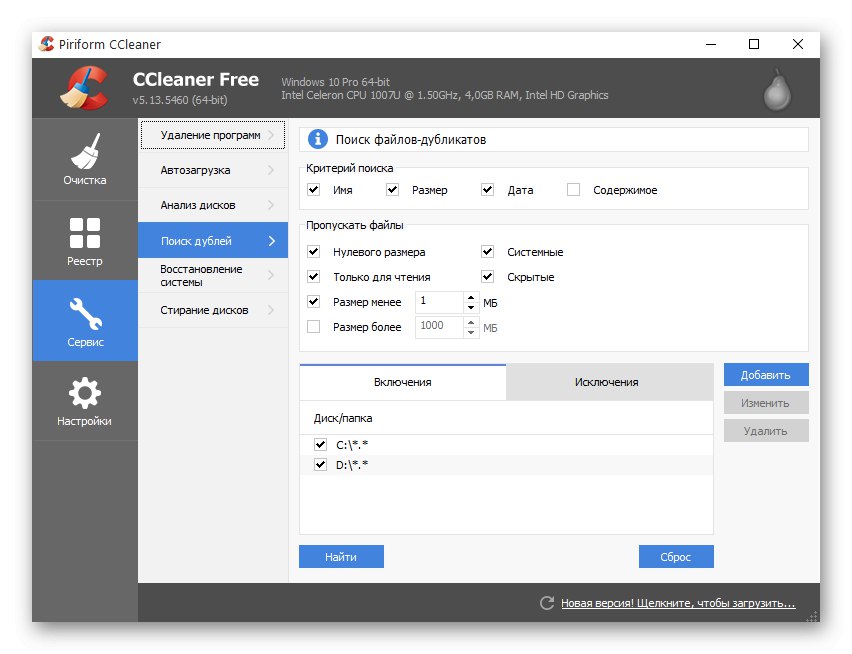Toggle the Имя search criterion checkbox
Viewport: 852px width, 654px height.
(314, 190)
